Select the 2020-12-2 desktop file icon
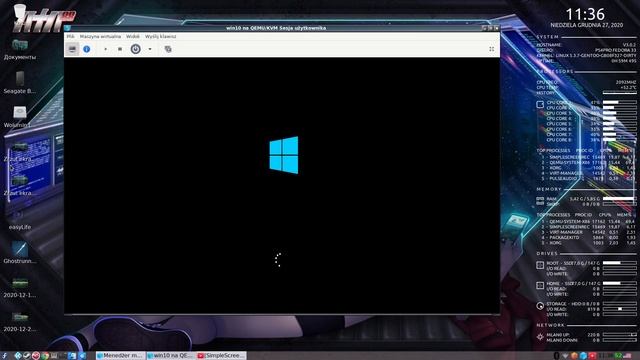Image resolution: width=640 pixels, height=360 pixels. [20, 321]
